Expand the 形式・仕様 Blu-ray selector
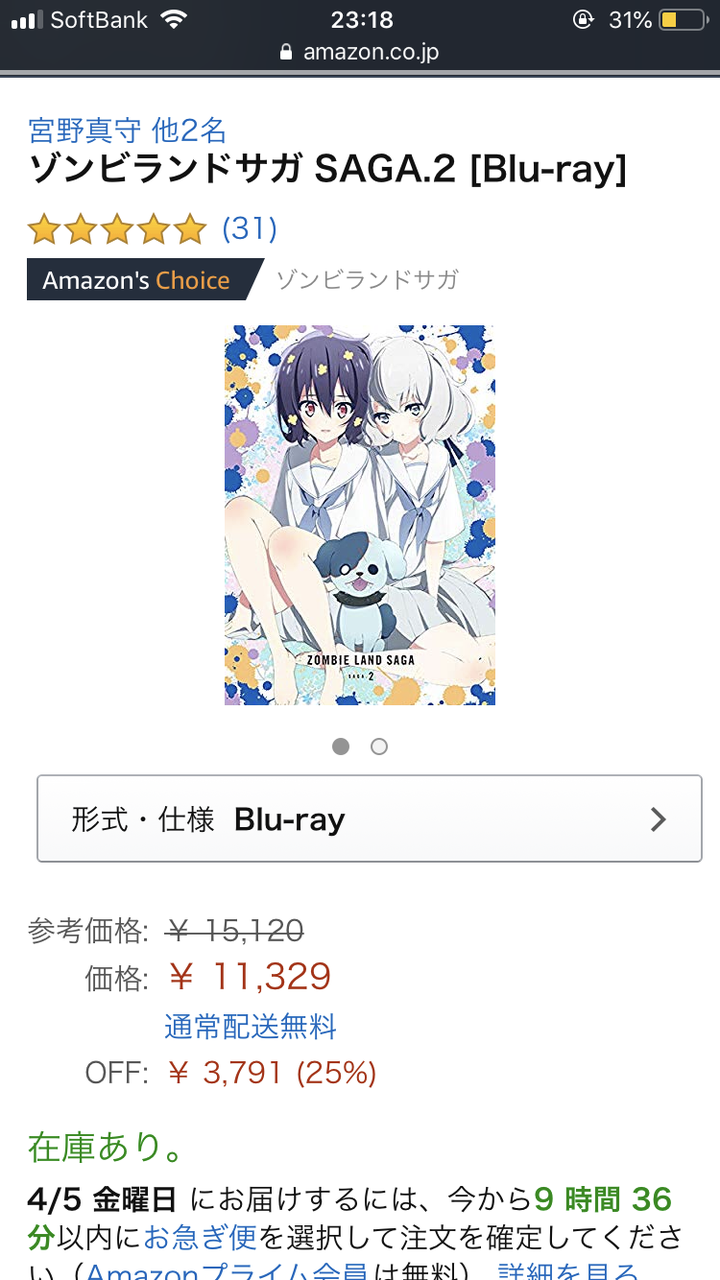Screen dimensions: 720x1280 (x=370, y=819)
